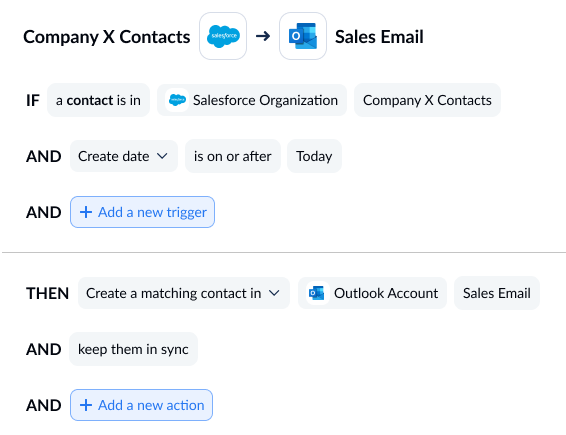Click the plus icon beside Add a new action
The image size is (566, 435).
tap(86, 405)
